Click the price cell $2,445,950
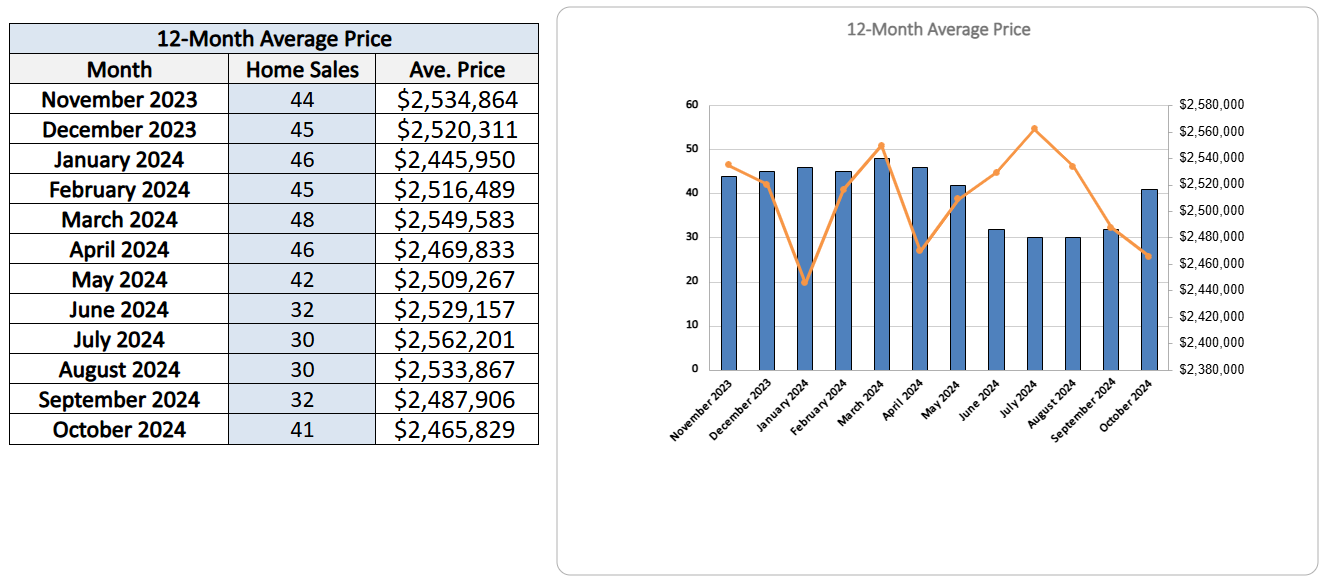The height and width of the screenshot is (580, 1326). point(457,159)
